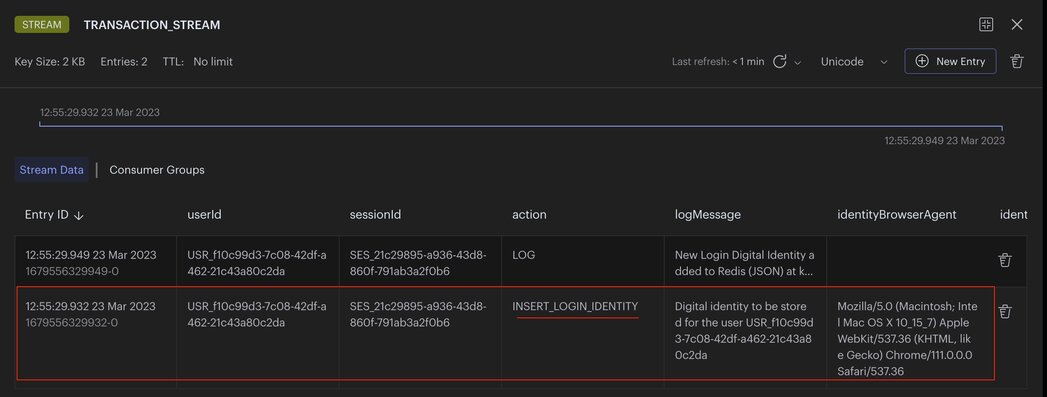Click the stream timeline range bar
Image resolution: width=1047 pixels, height=397 pixels.
click(521, 125)
